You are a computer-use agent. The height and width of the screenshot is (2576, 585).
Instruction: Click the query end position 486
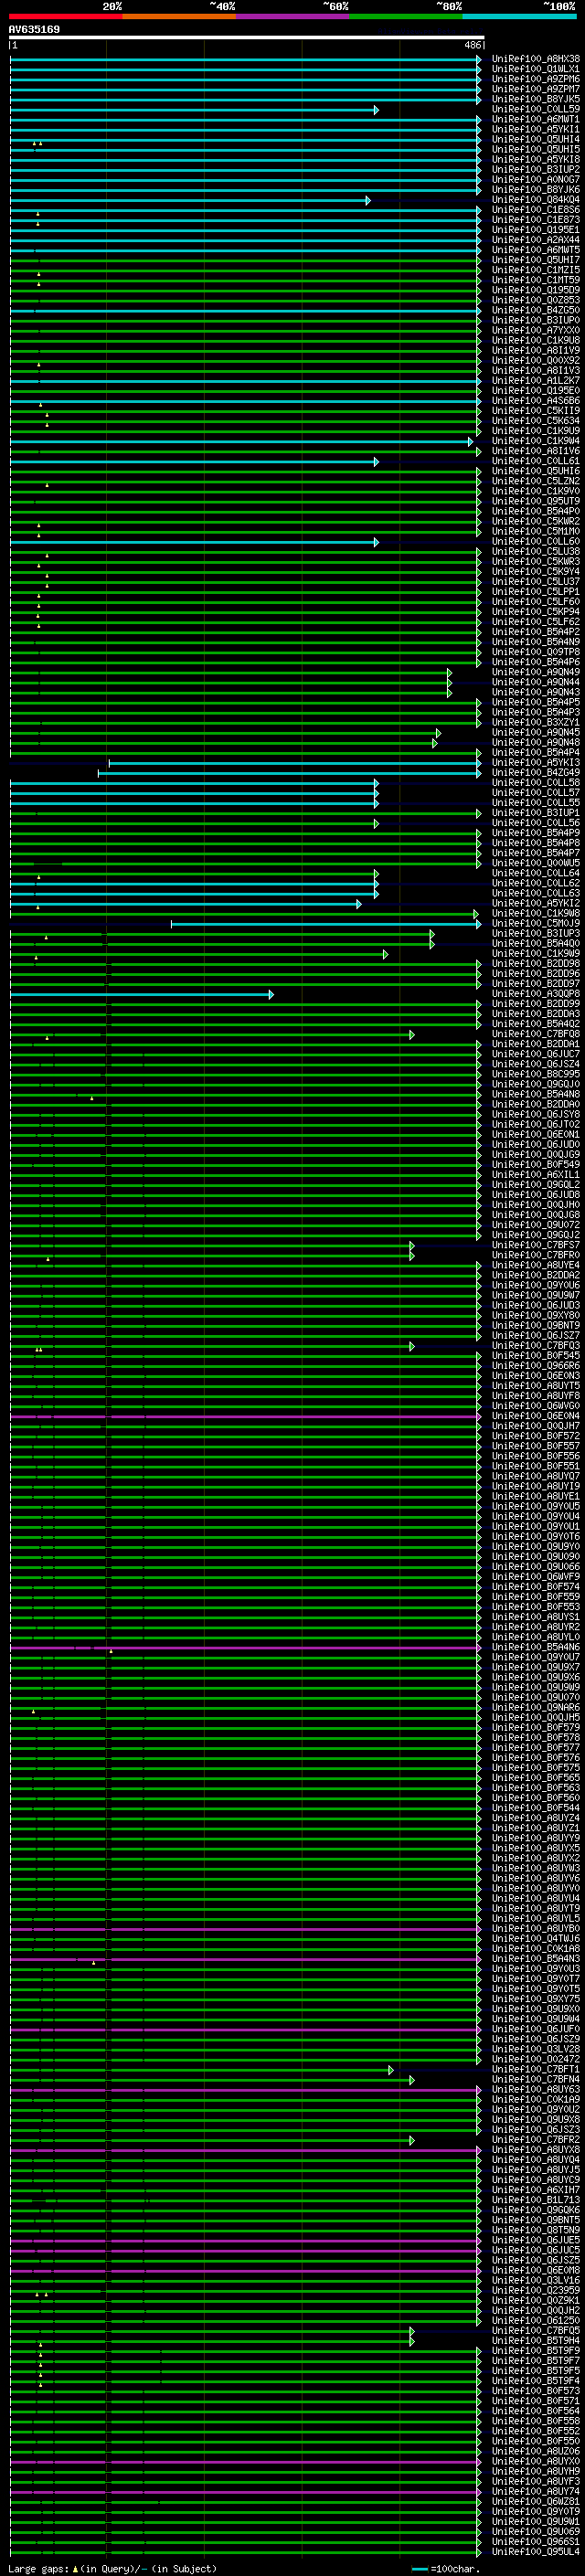pos(472,45)
